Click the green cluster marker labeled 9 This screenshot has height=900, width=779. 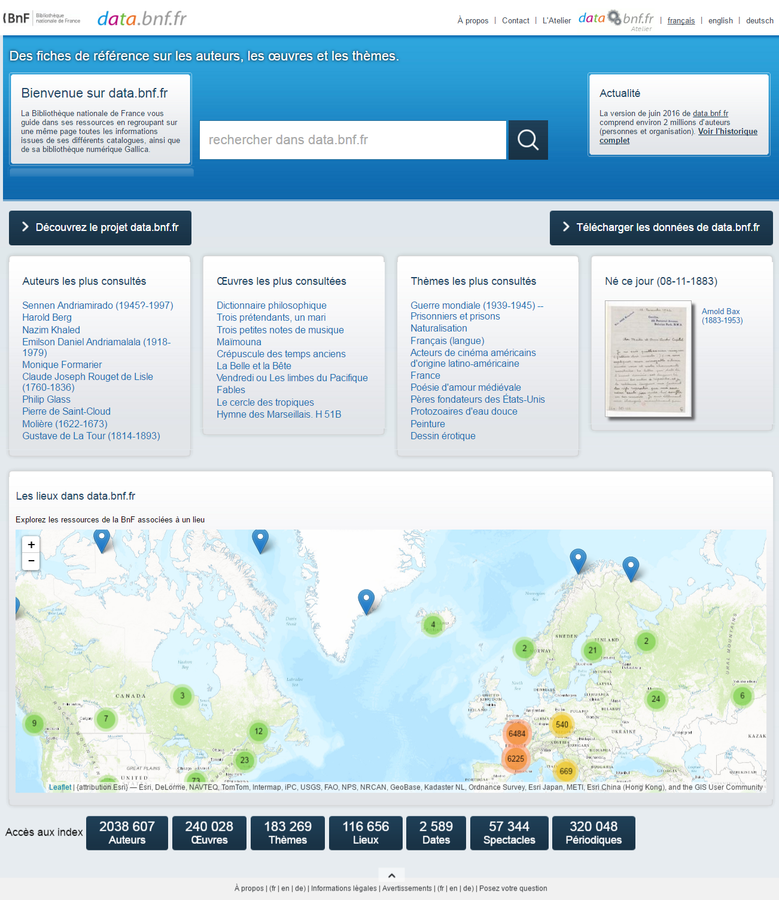tap(34, 723)
